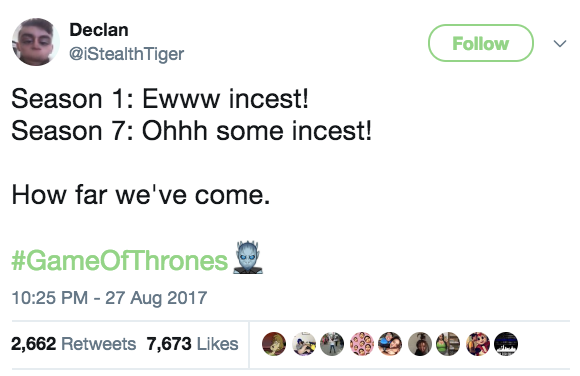Open the tweet options chevron menu
The height and width of the screenshot is (376, 580).
(560, 44)
